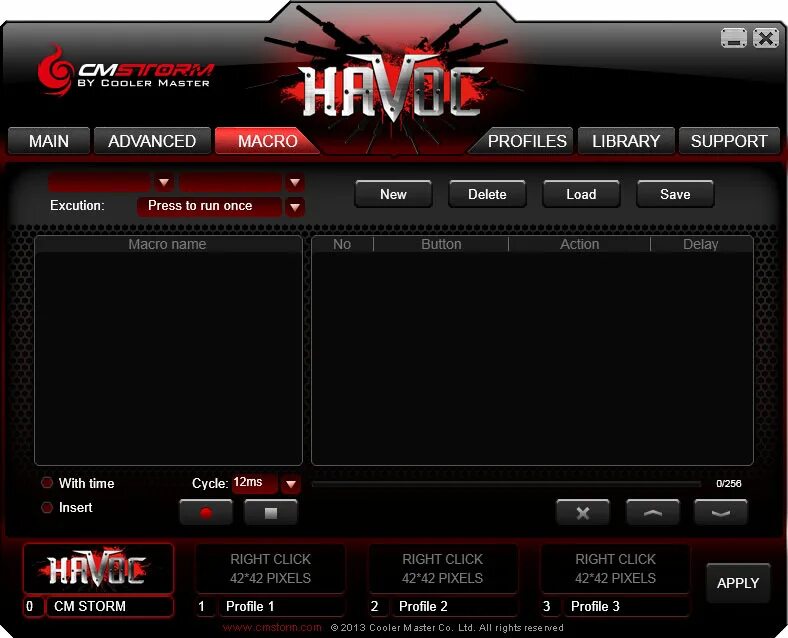Viewport: 788px width, 638px height.
Task: Click the Profile 3 name field
Action: 627,606
